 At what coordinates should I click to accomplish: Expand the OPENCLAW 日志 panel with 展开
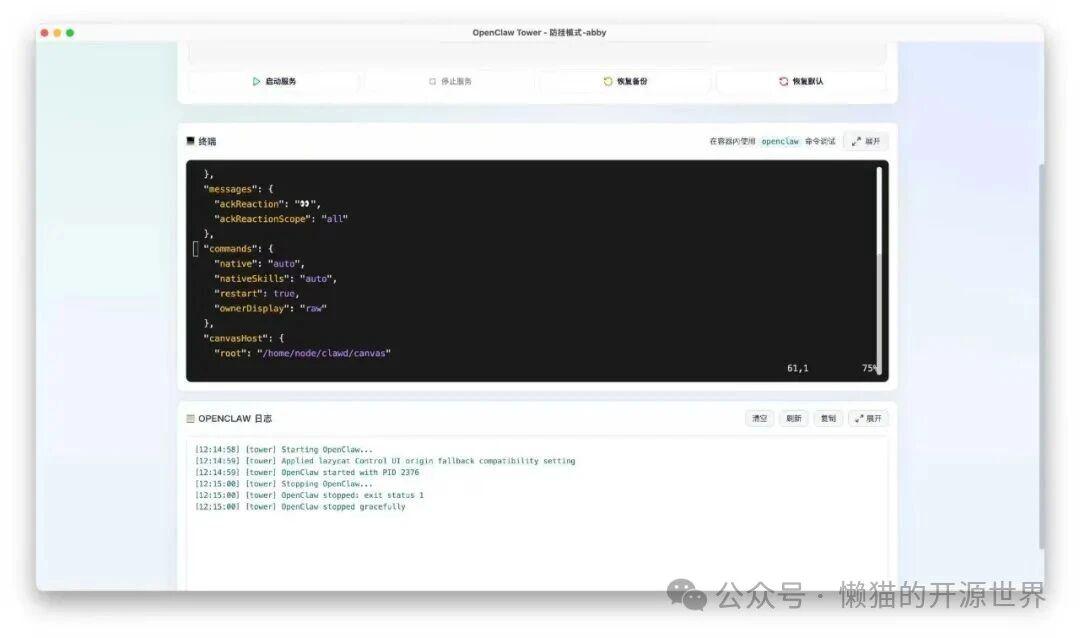[867, 418]
